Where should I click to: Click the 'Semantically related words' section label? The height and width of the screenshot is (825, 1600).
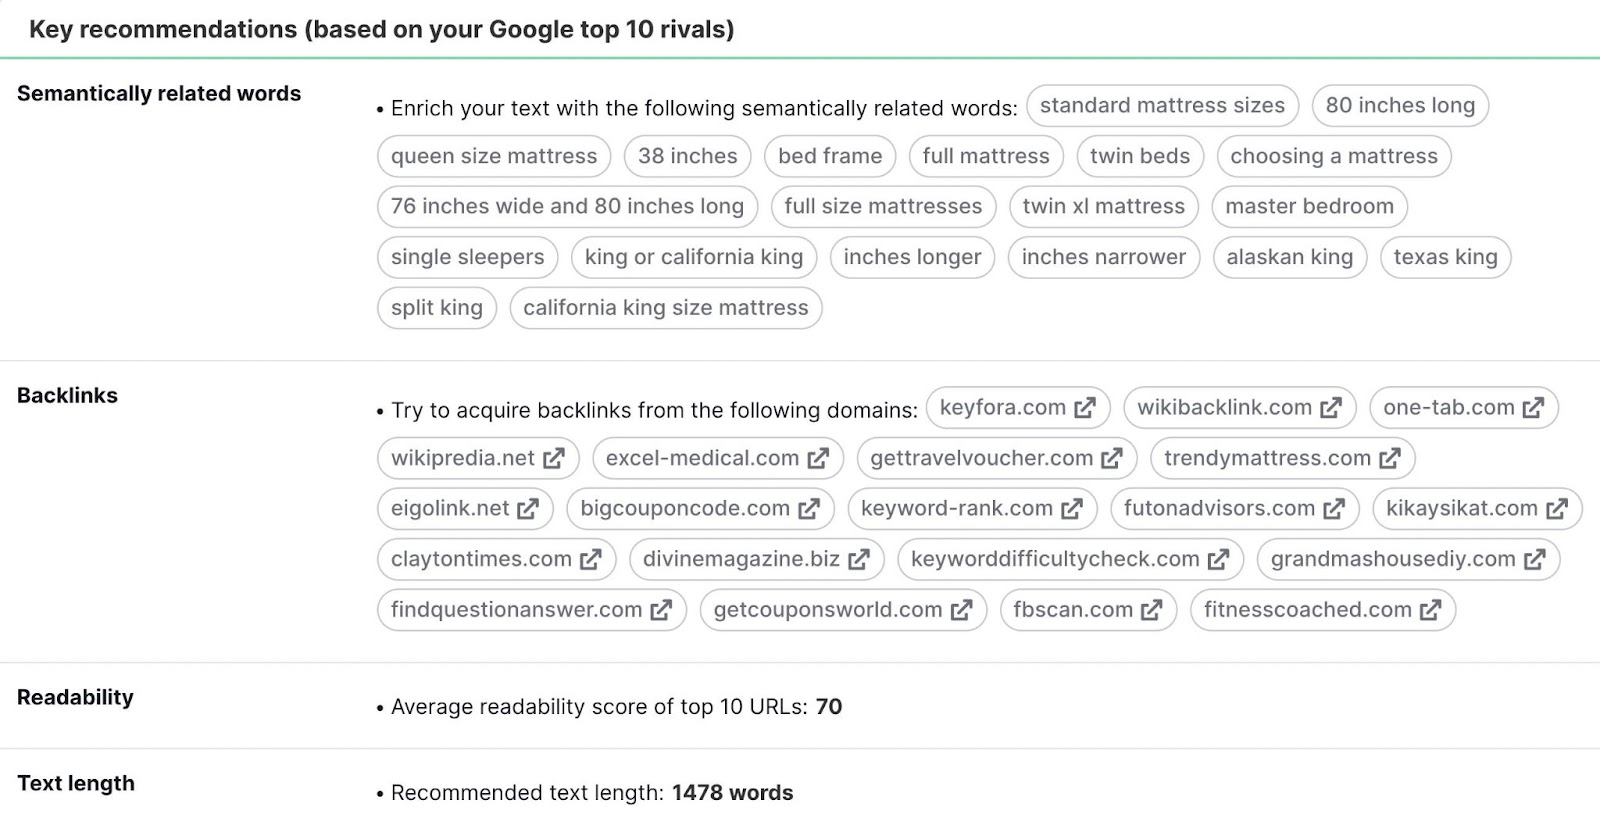[160, 93]
